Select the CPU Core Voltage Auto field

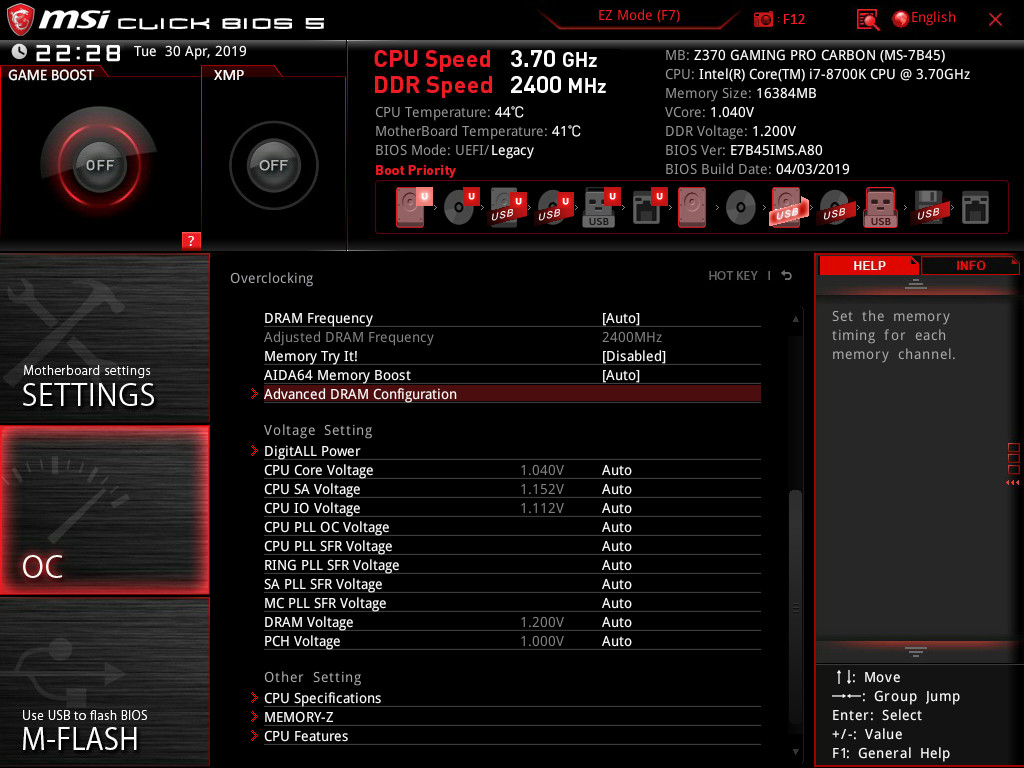(616, 470)
